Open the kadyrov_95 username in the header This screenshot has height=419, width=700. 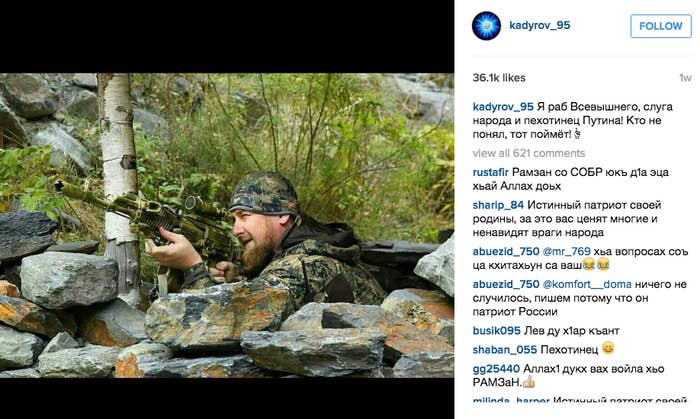click(x=540, y=25)
